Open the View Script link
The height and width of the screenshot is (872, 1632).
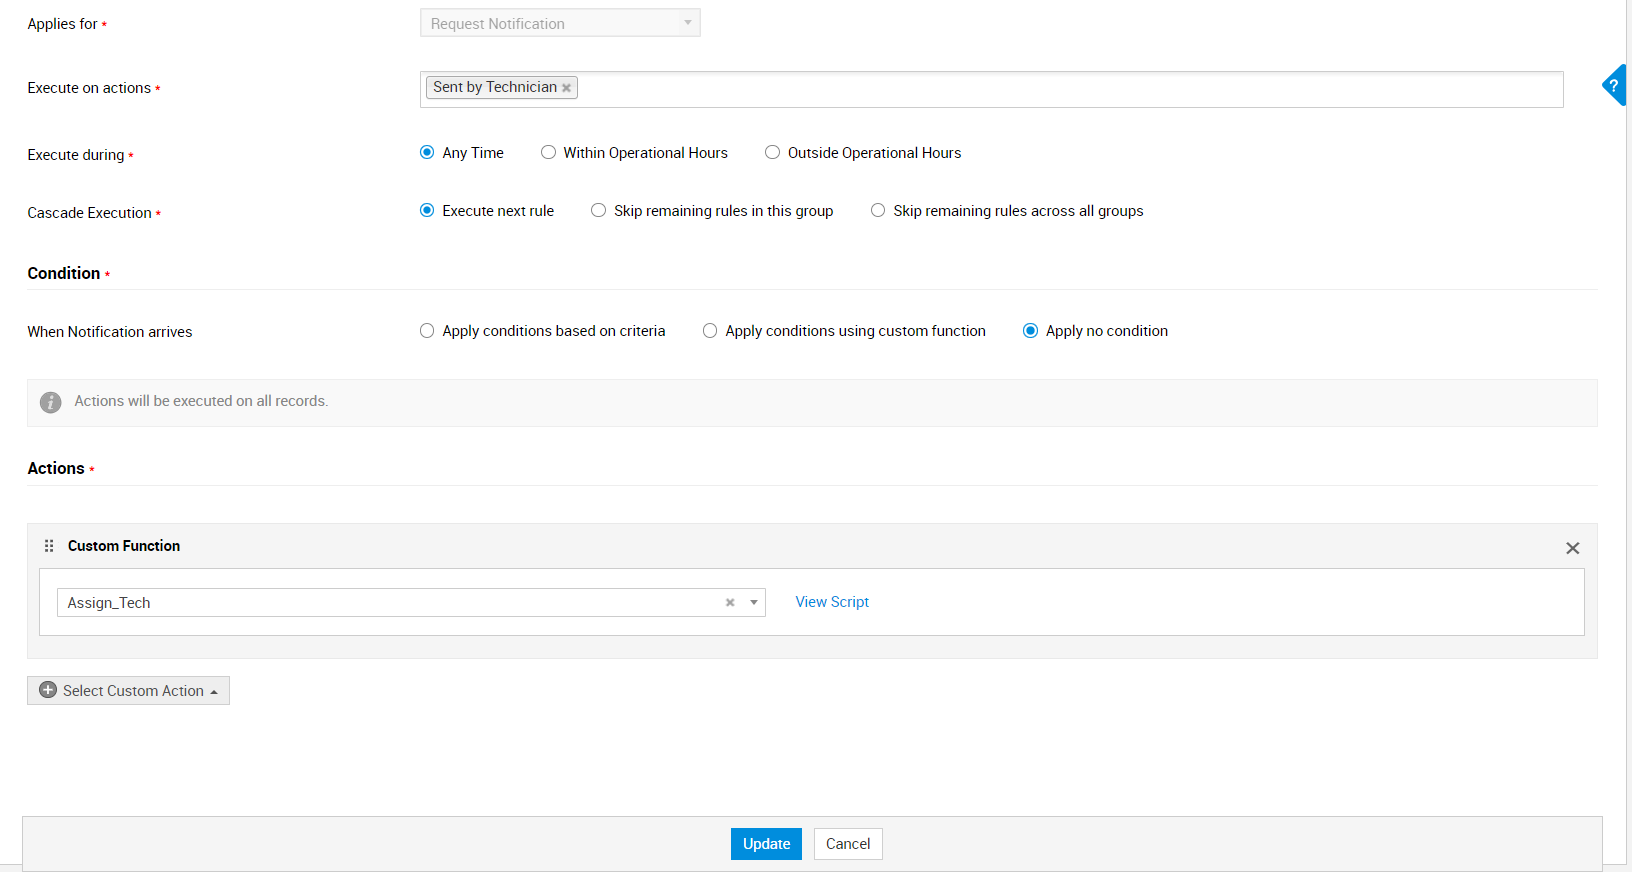pyautogui.click(x=832, y=602)
